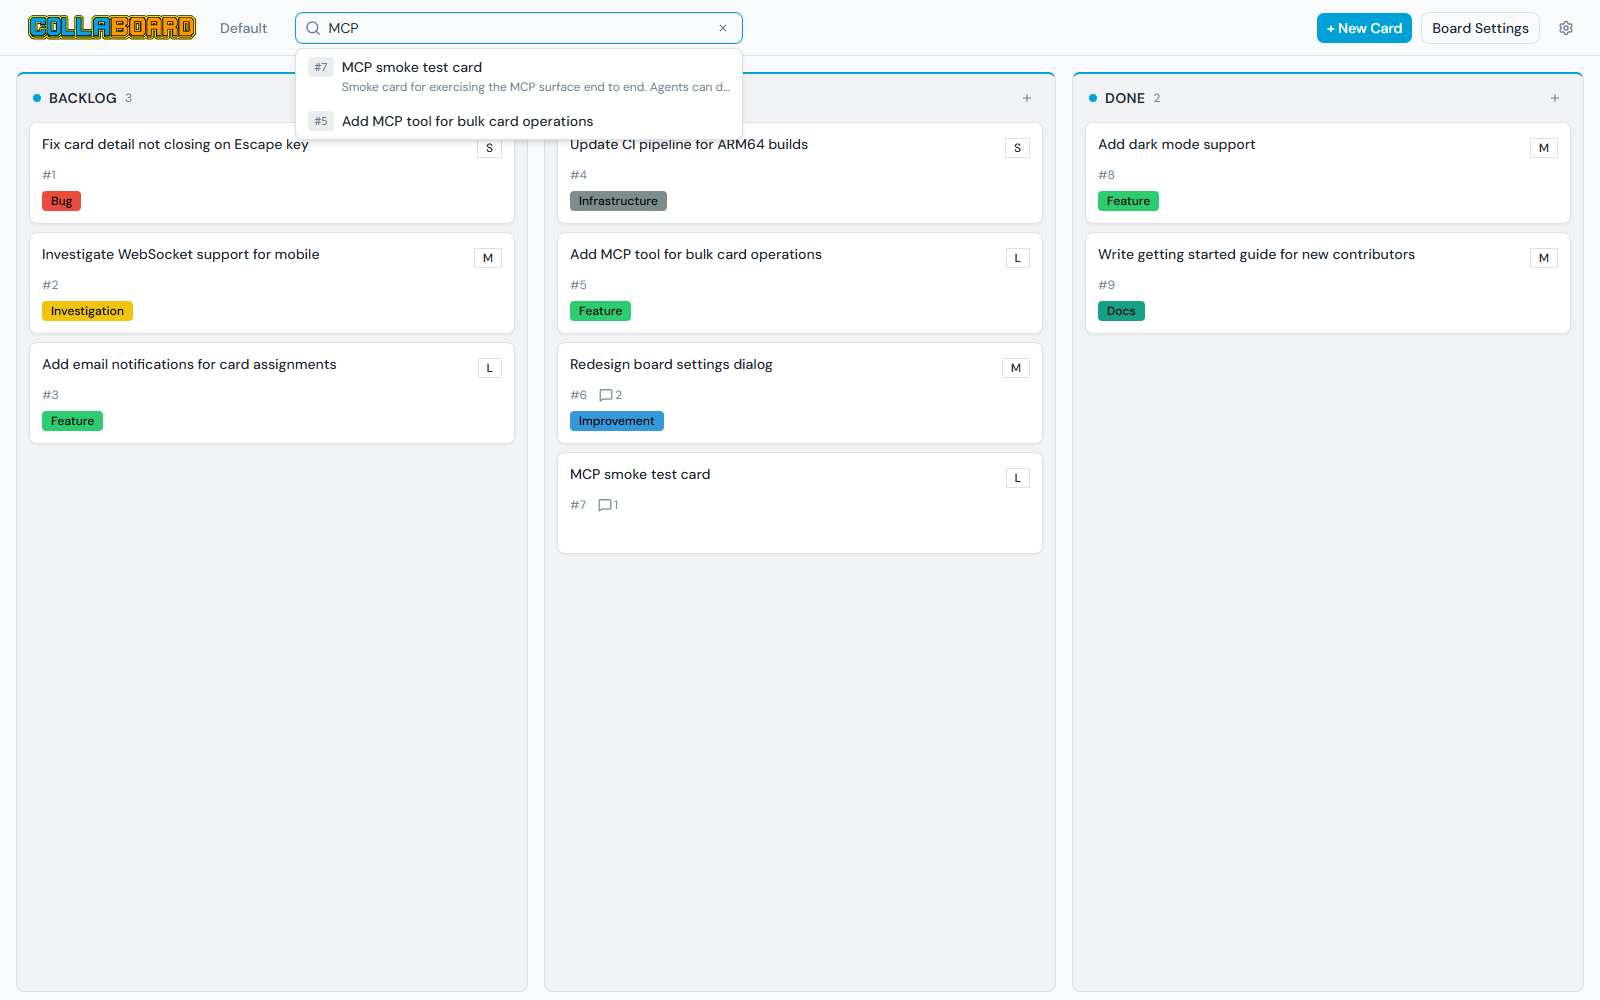
Task: Click the search magnifier icon
Action: pyautogui.click(x=313, y=28)
